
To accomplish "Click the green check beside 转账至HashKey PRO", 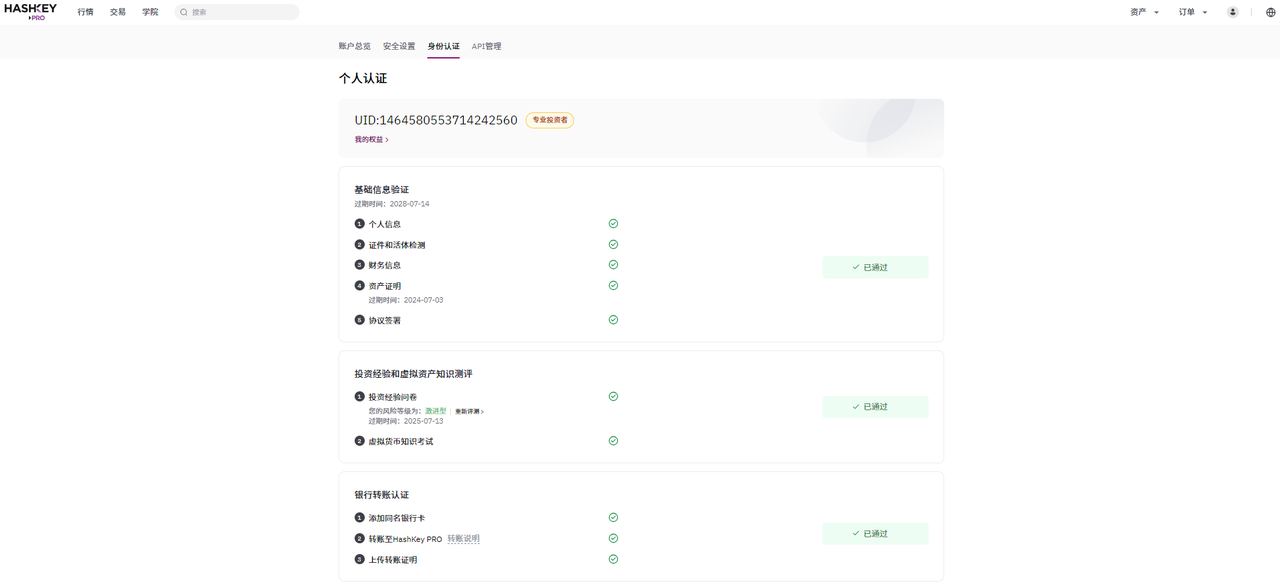I will [x=613, y=538].
